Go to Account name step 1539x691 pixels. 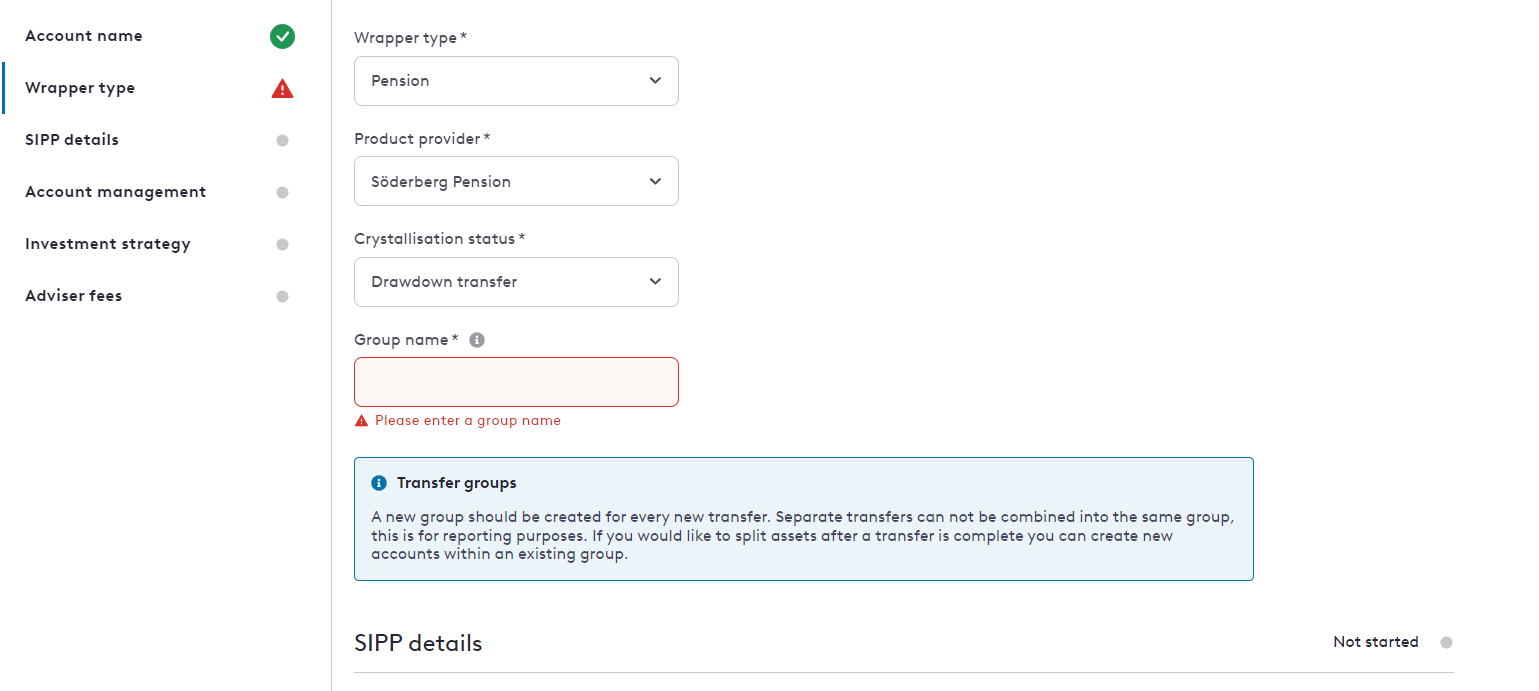pos(84,36)
